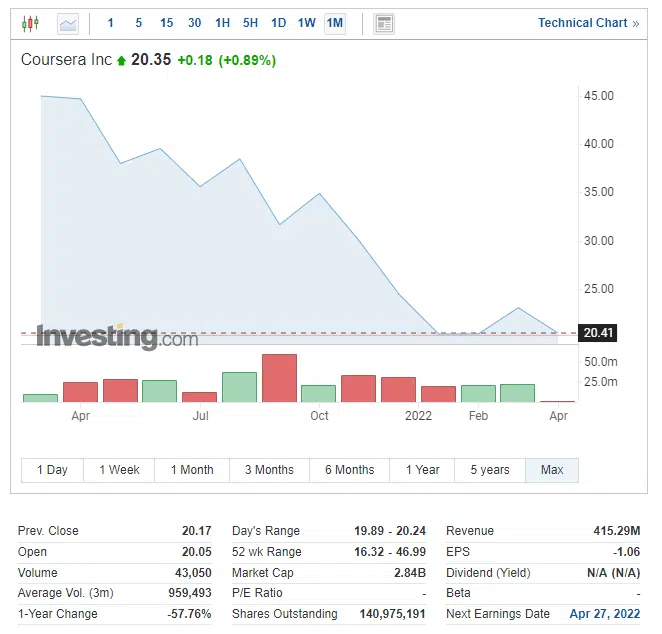Select the Max range tab

click(x=552, y=470)
